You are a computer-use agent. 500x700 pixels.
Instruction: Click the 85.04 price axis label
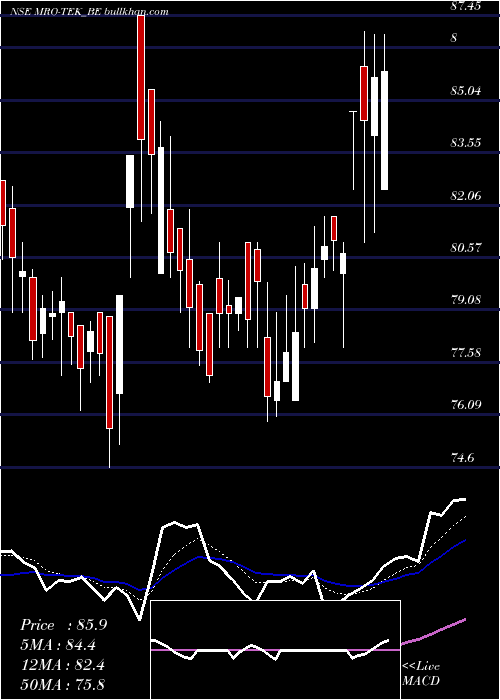(x=466, y=91)
